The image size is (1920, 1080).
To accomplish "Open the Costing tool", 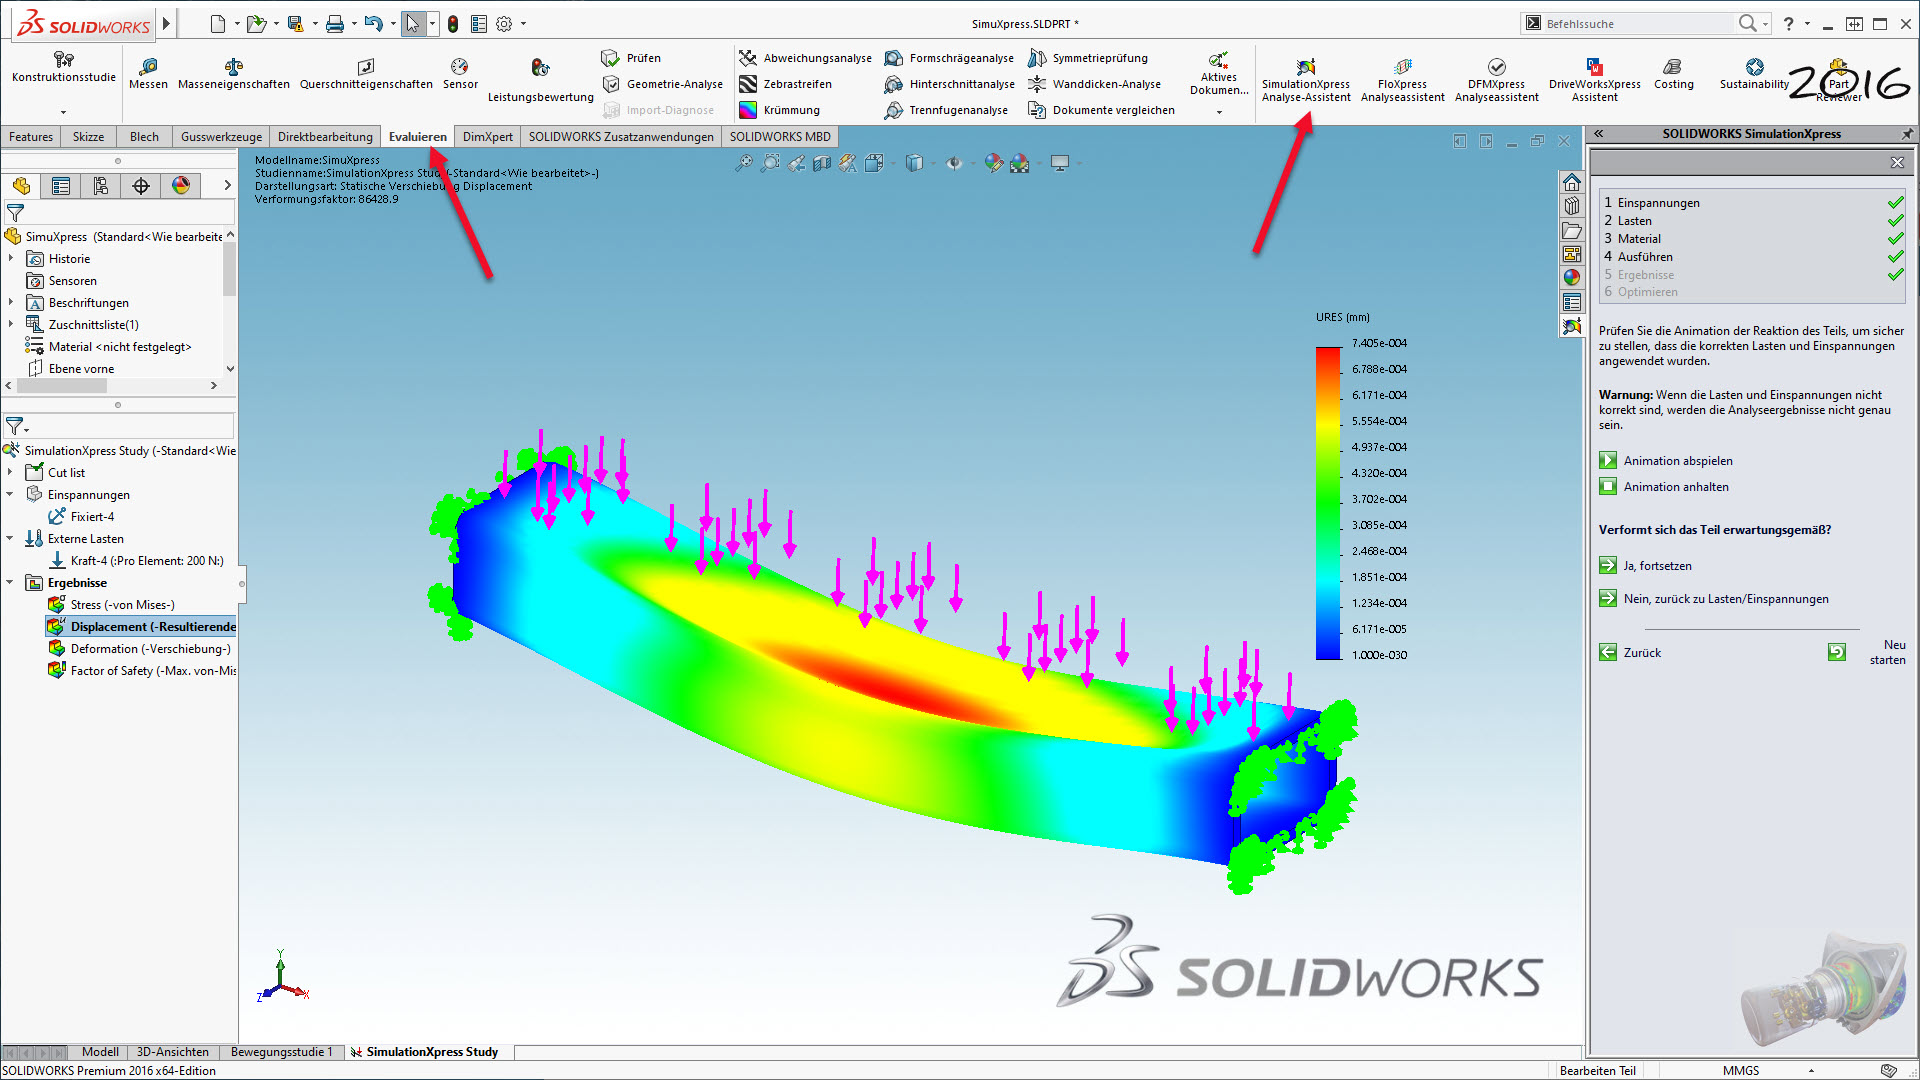I will point(1673,74).
